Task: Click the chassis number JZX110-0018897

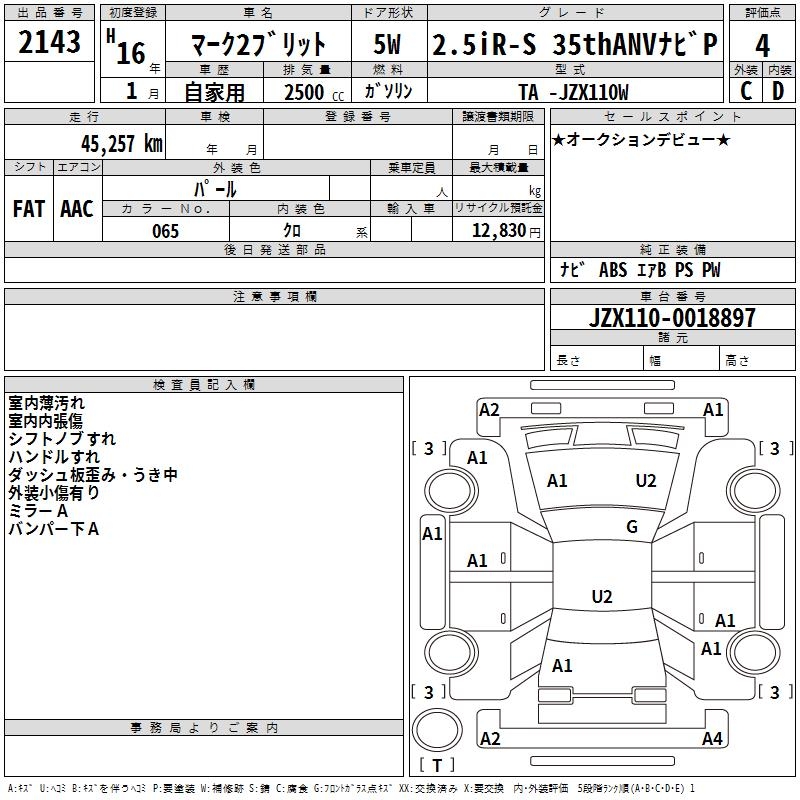Action: (x=672, y=317)
